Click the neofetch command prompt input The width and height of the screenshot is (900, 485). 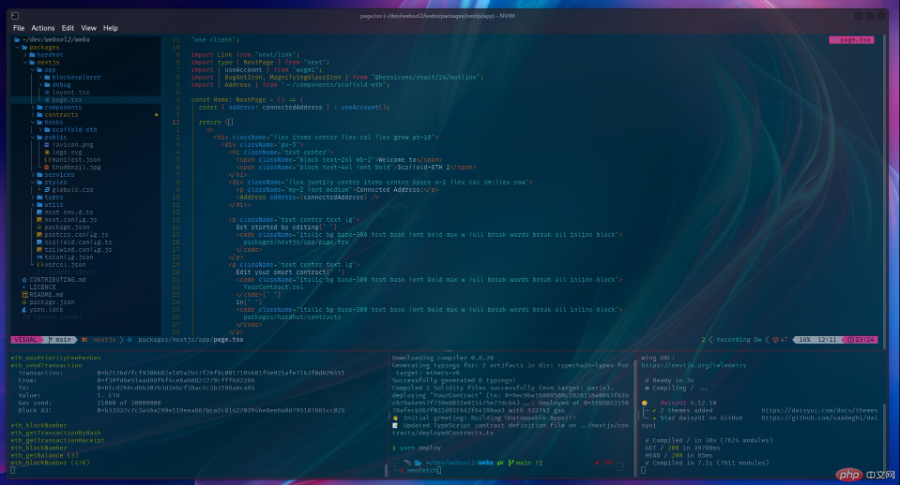click(424, 470)
